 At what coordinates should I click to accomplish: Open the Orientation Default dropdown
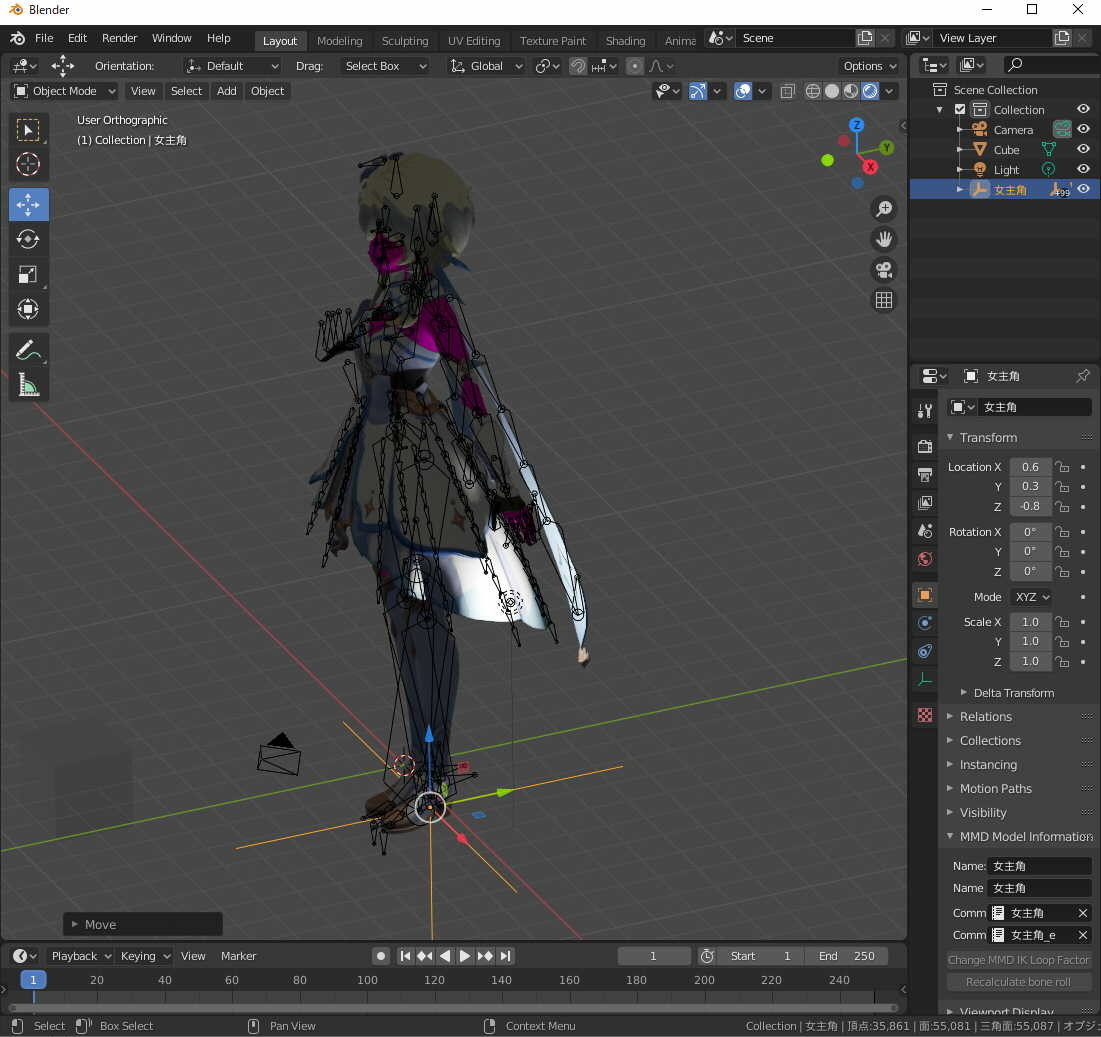[232, 66]
